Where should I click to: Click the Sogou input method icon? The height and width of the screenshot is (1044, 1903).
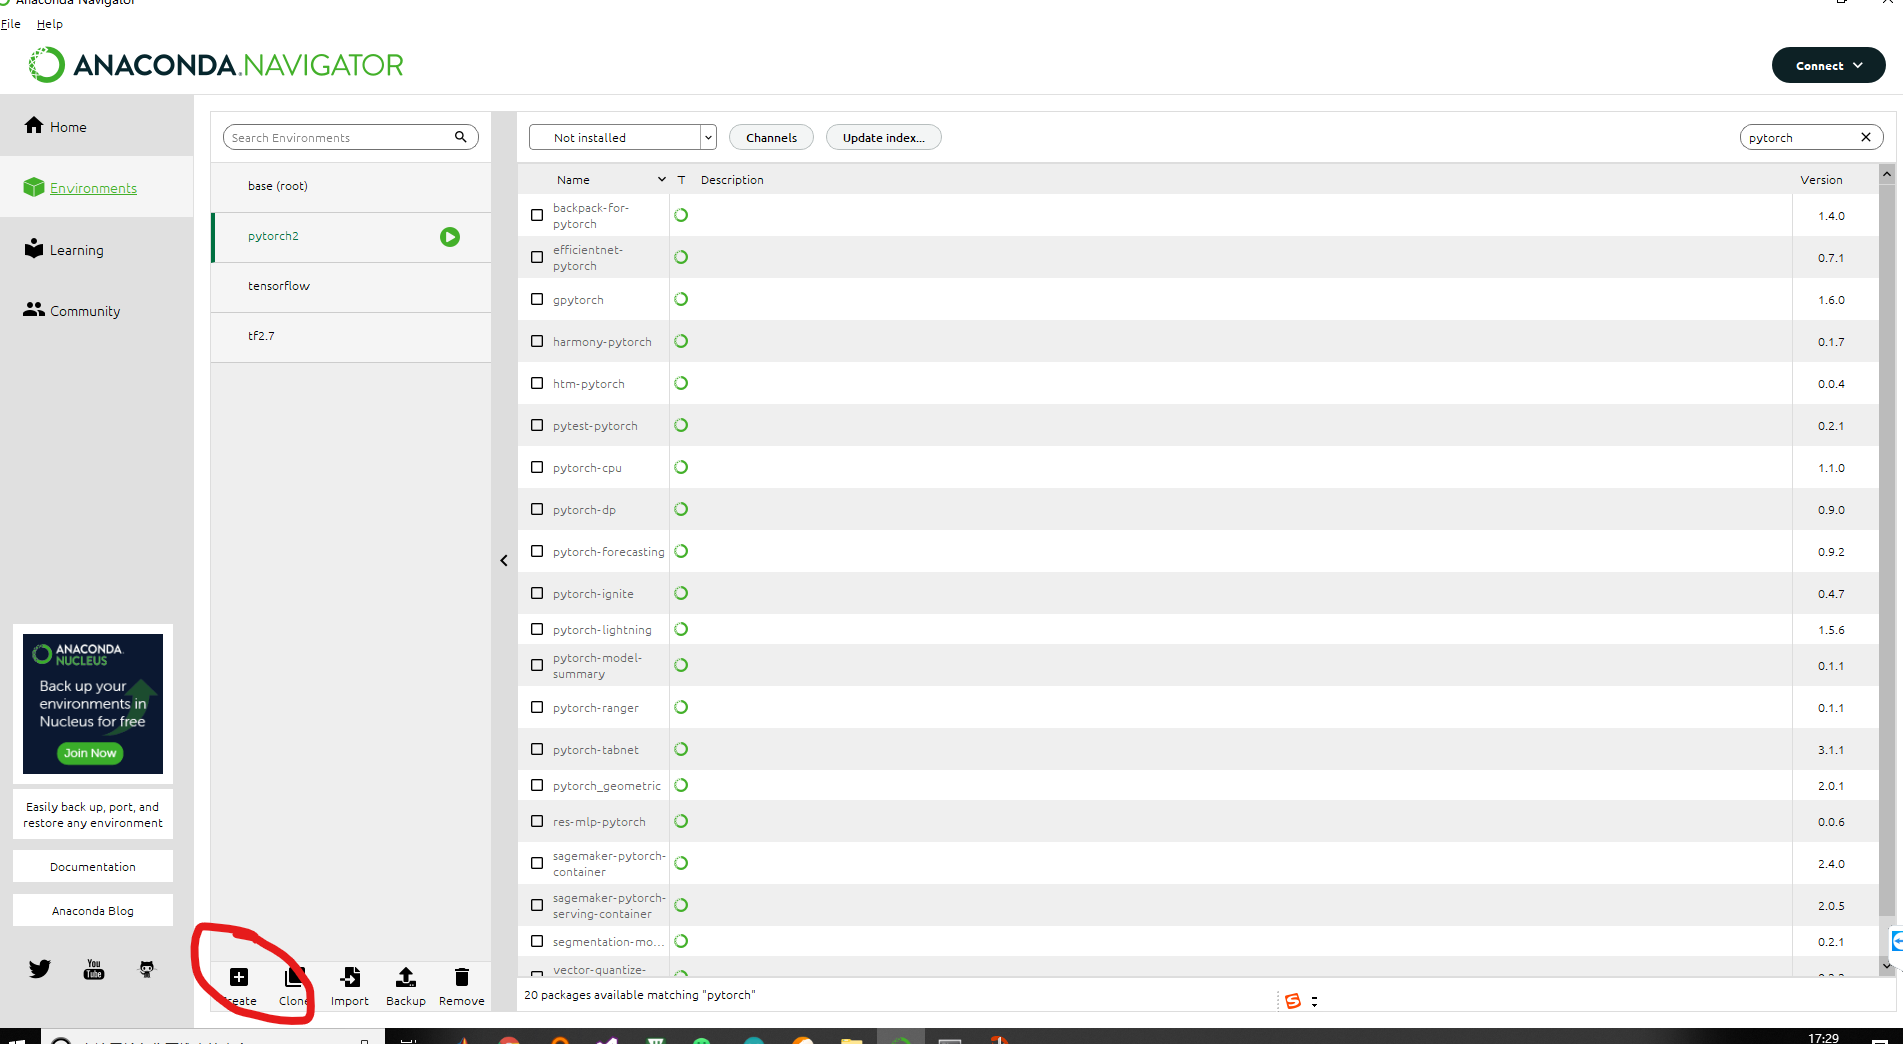tap(1293, 1001)
